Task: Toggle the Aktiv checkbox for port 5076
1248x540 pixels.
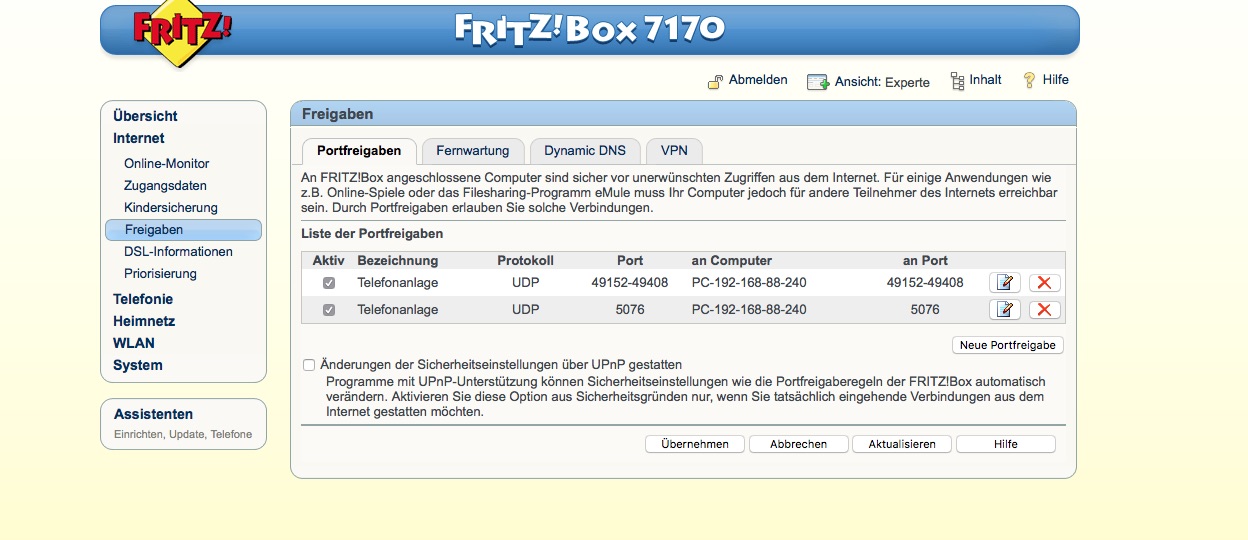Action: (329, 310)
